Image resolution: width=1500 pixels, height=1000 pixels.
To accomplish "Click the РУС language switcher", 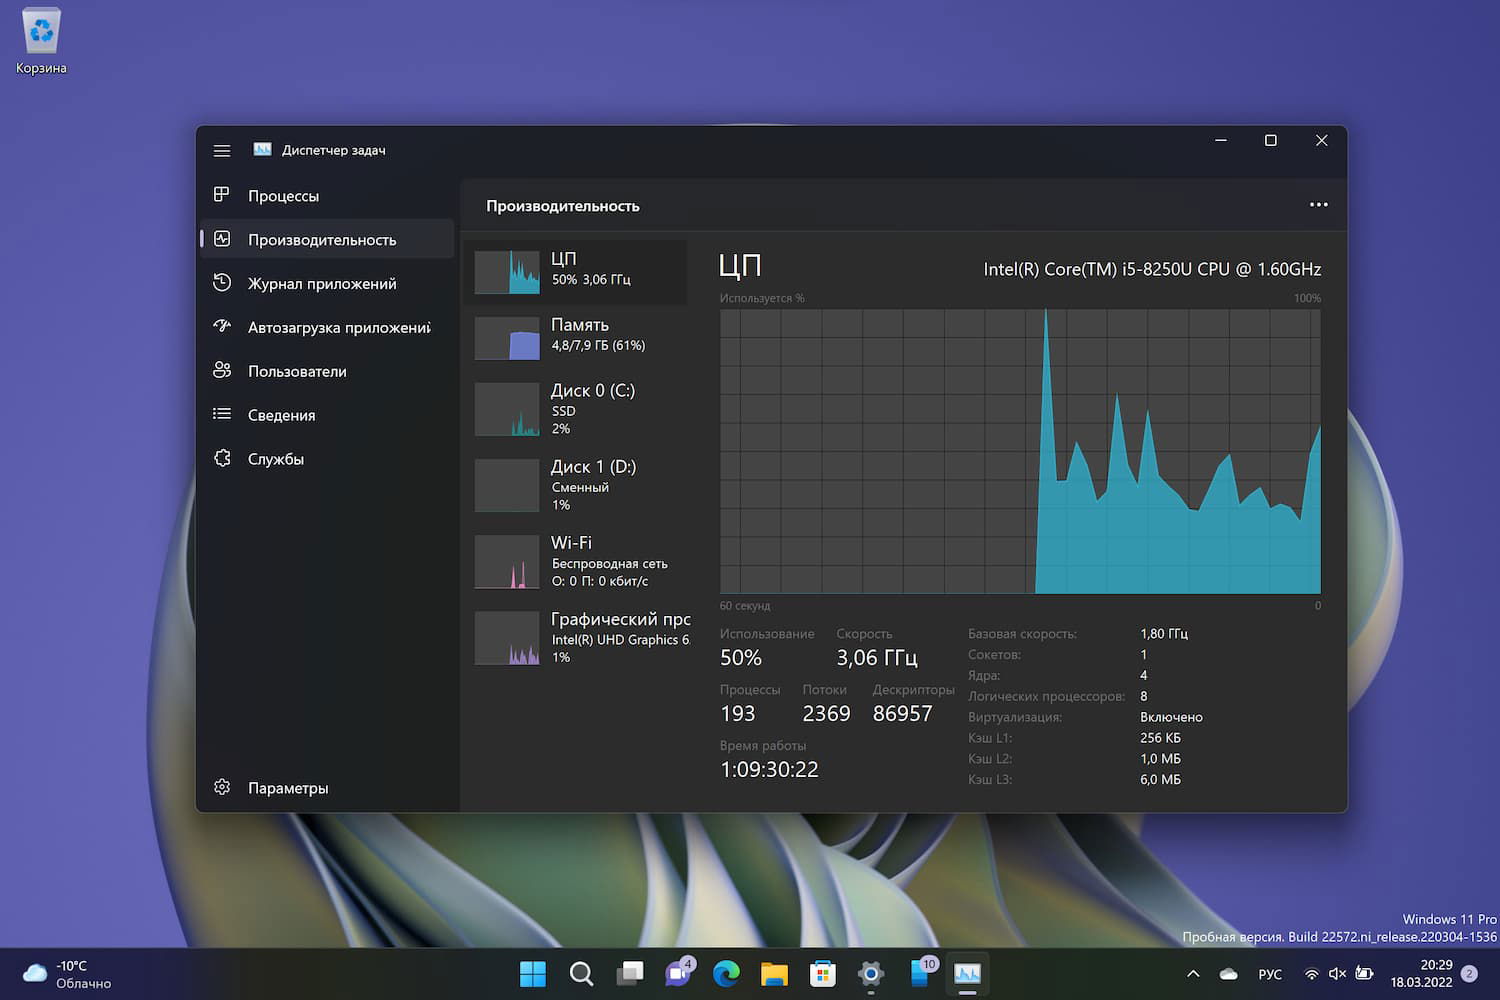I will (1270, 973).
